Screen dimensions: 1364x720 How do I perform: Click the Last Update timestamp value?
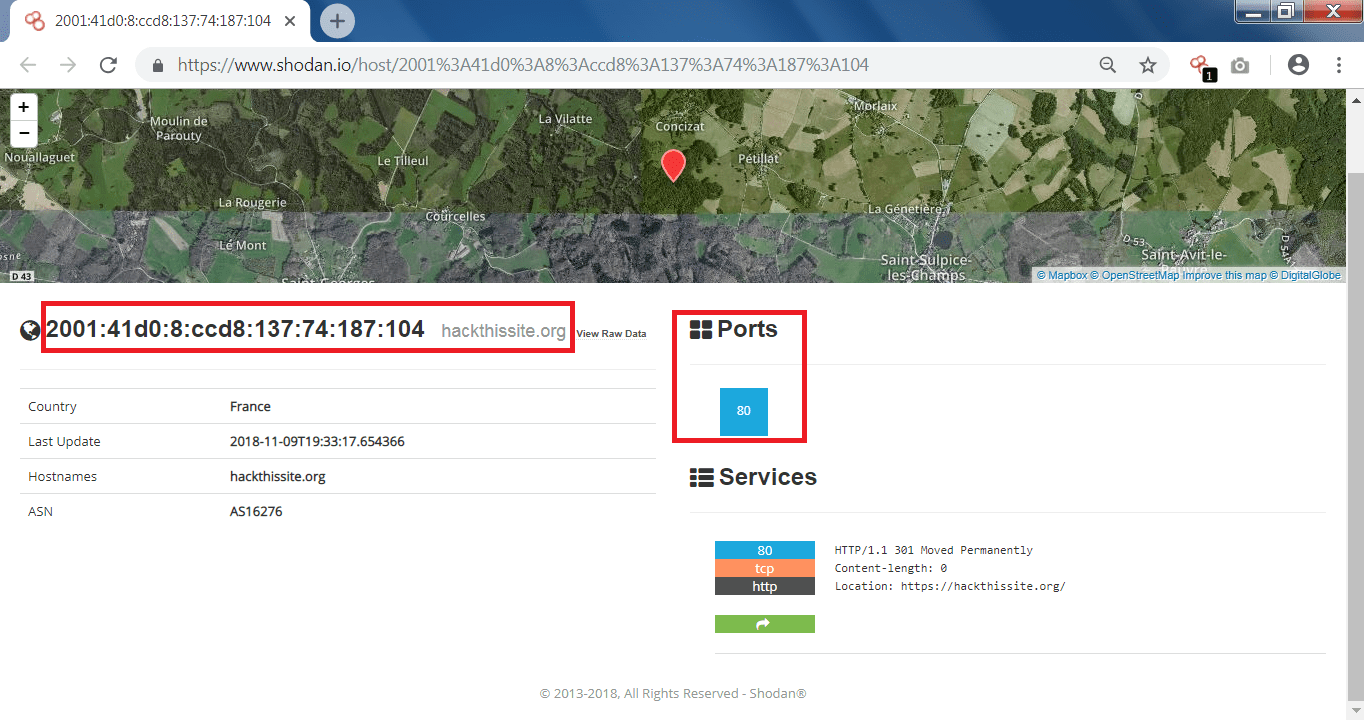[x=317, y=442]
